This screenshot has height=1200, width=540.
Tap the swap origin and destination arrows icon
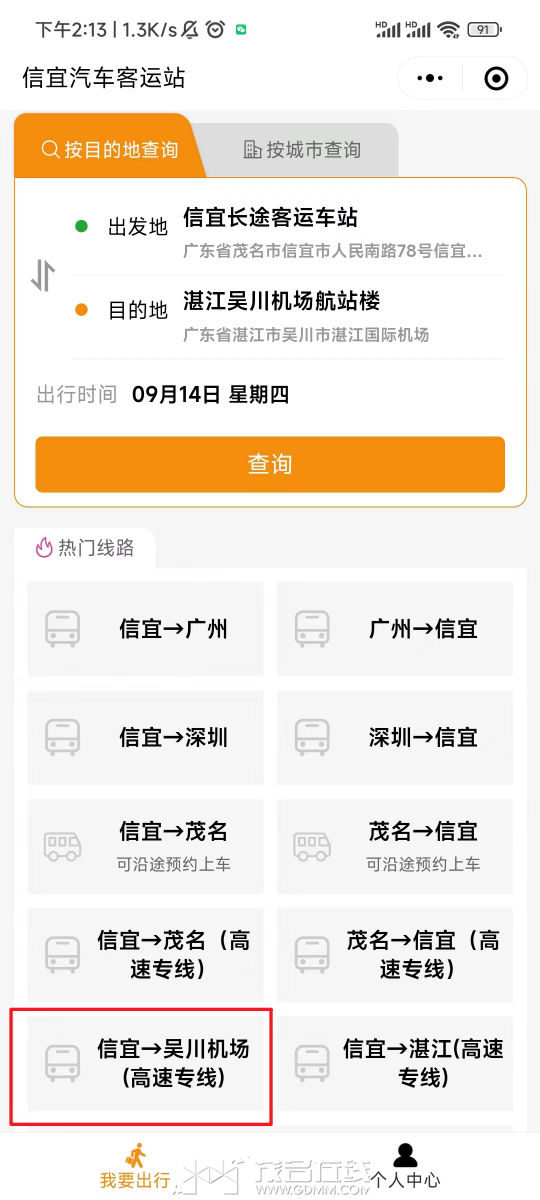coord(43,274)
